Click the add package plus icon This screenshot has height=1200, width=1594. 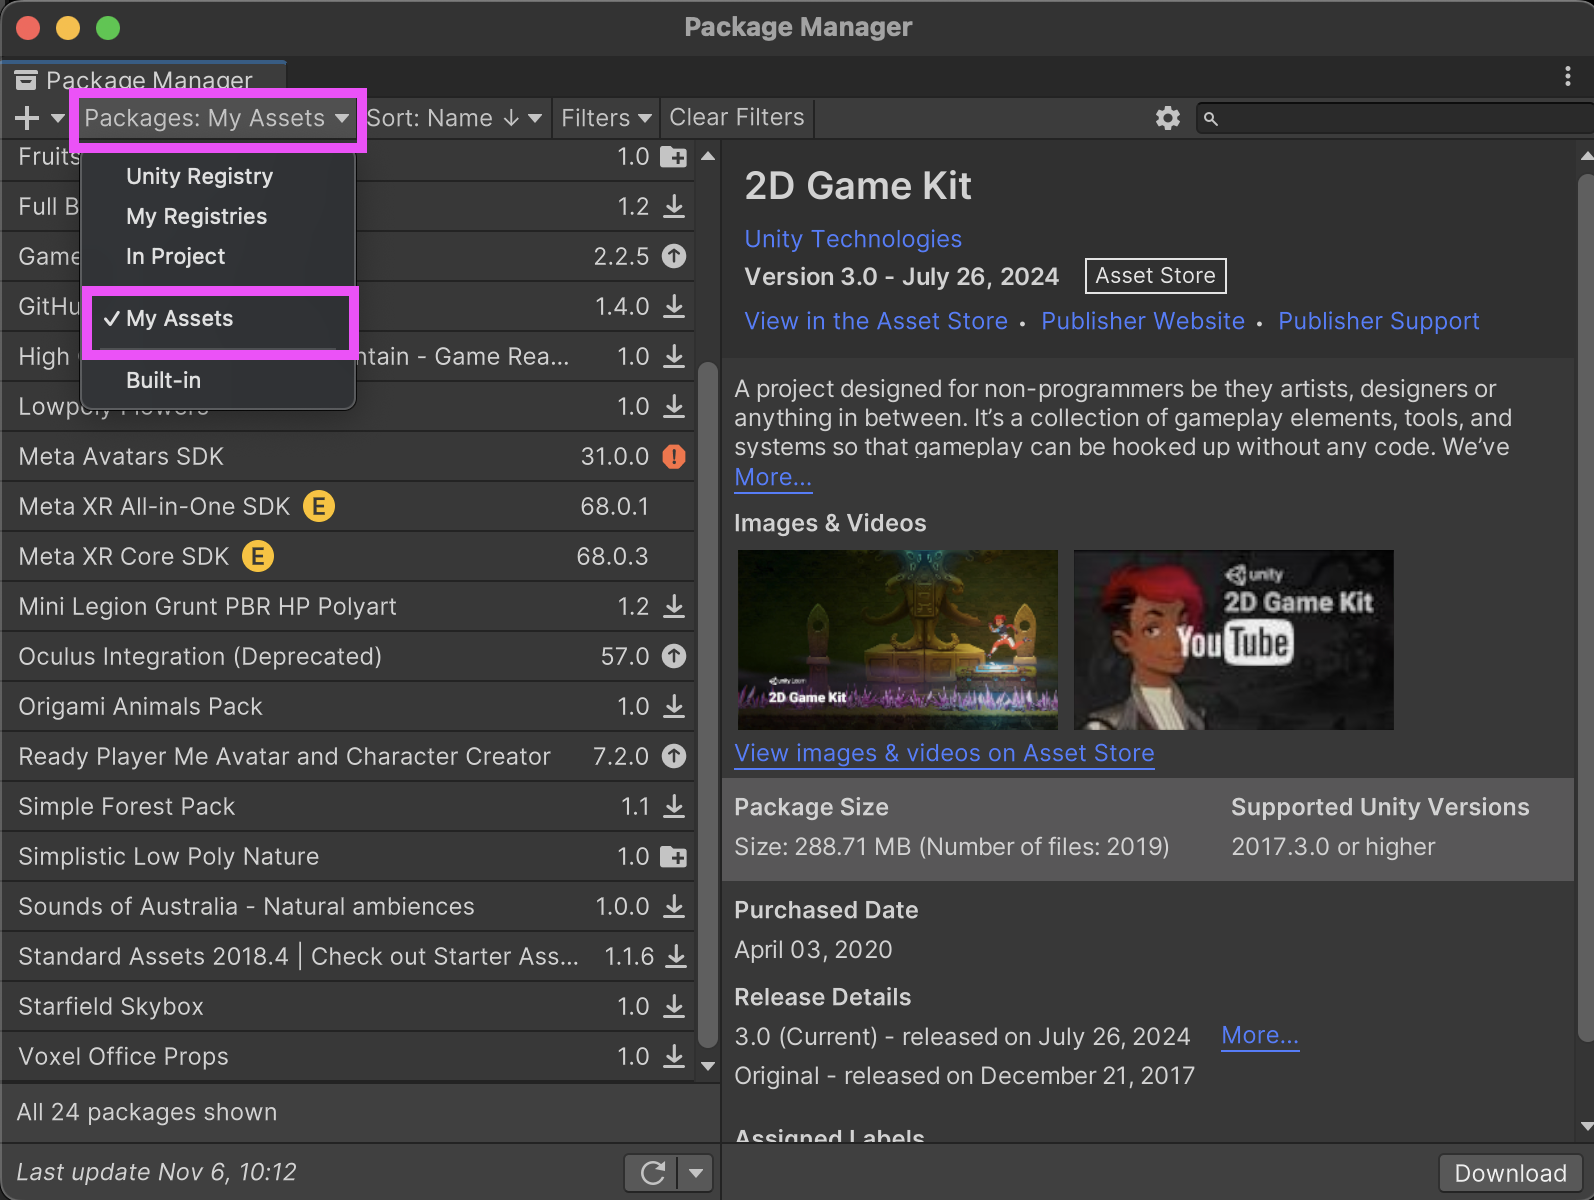pos(27,118)
